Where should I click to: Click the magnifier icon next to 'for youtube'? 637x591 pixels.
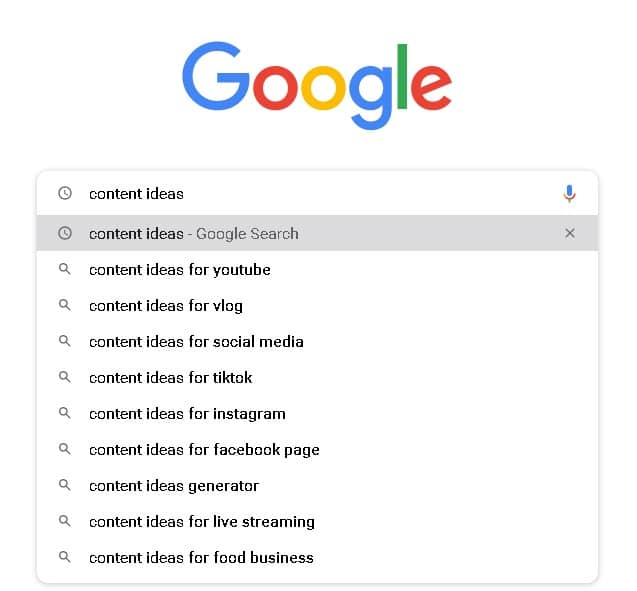[x=65, y=269]
